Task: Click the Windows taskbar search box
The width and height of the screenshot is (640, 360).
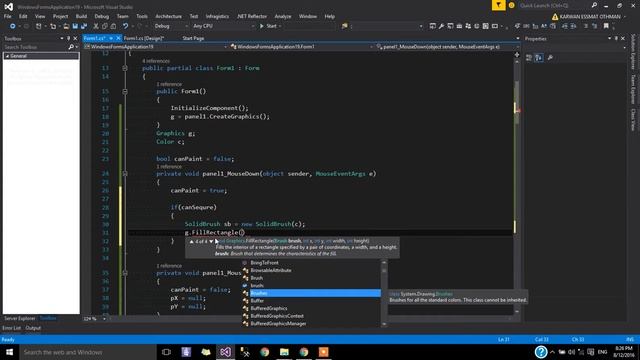Action: (88, 352)
